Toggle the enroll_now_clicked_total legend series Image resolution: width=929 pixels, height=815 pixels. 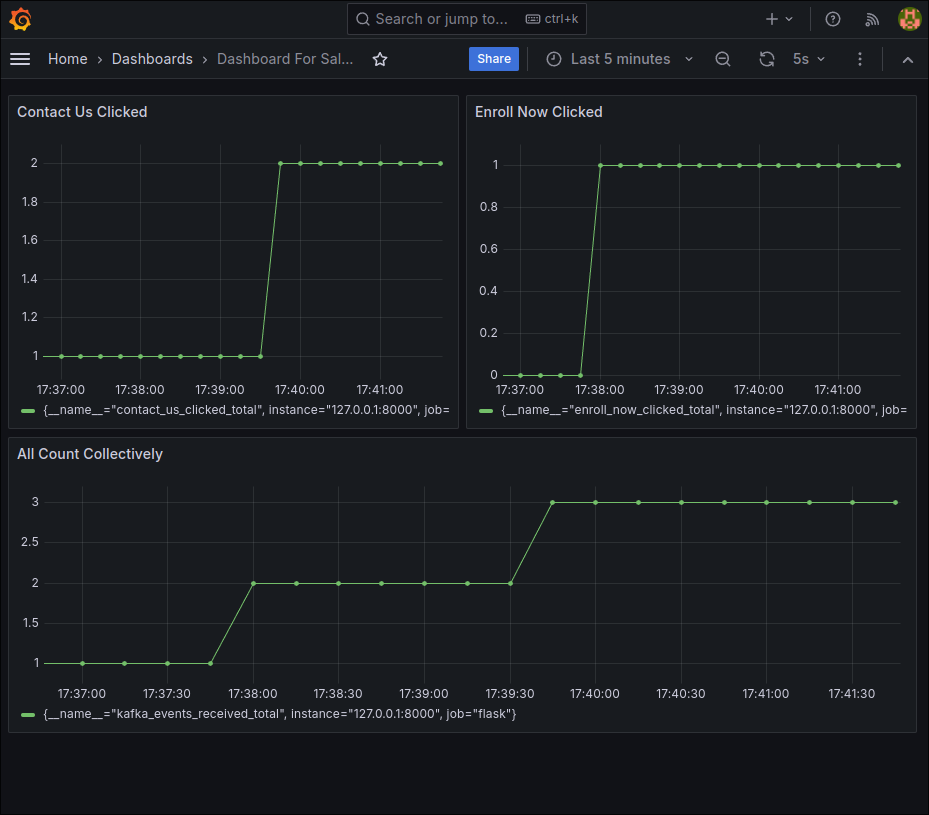(704, 410)
